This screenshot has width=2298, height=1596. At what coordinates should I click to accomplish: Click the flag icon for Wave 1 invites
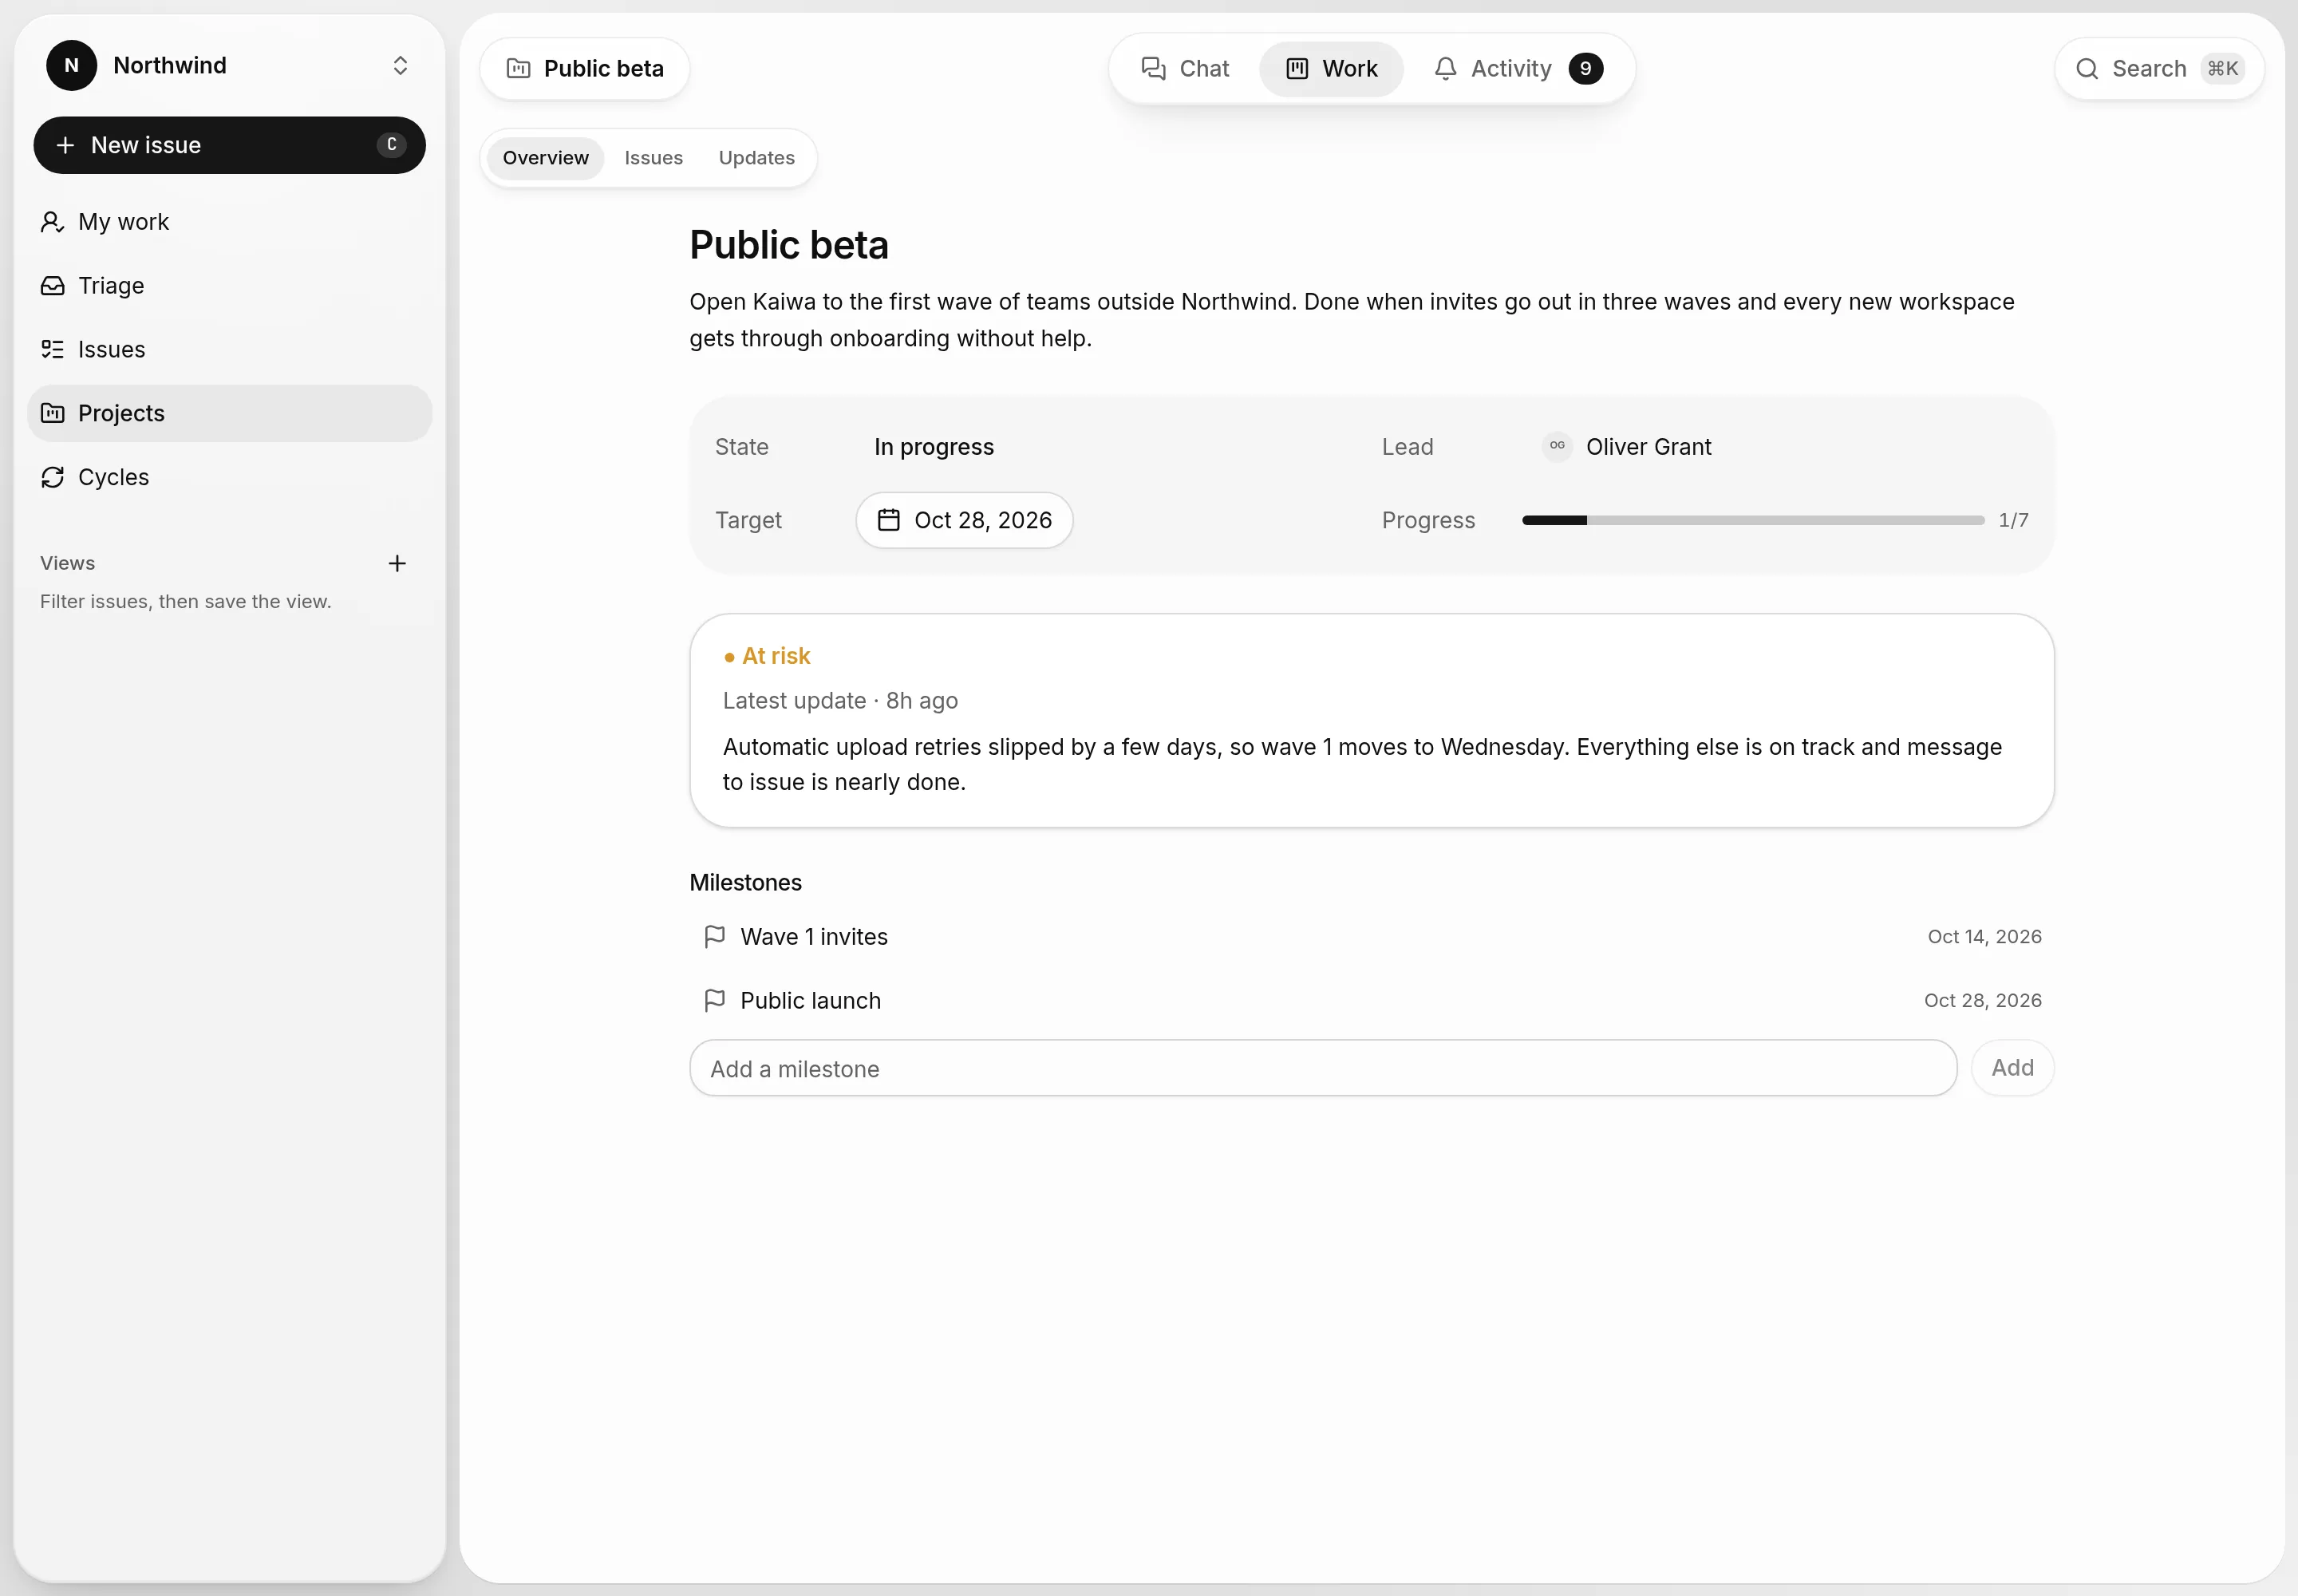(x=714, y=937)
